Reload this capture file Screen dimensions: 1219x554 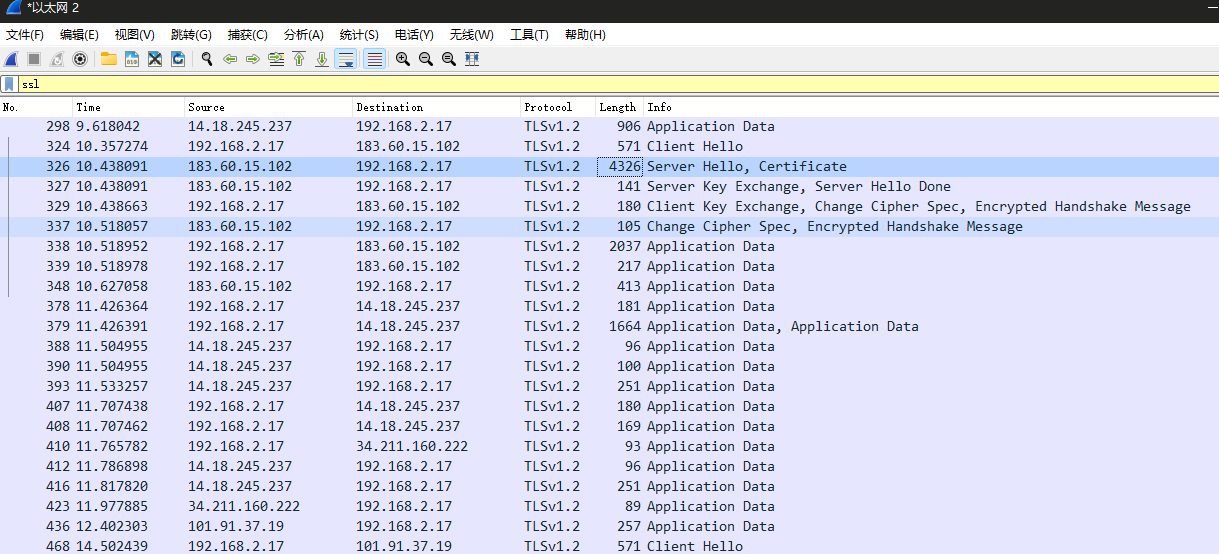pyautogui.click(x=178, y=59)
